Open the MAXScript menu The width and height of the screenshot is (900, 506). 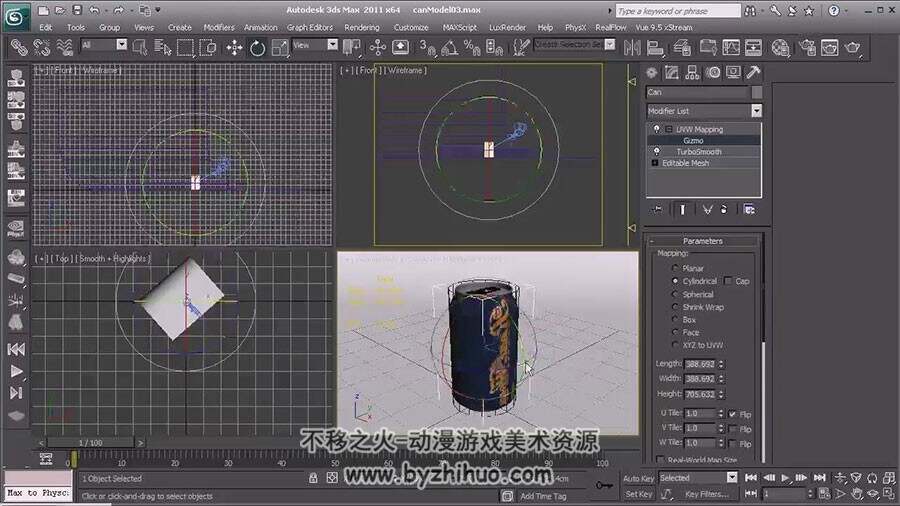[x=460, y=27]
